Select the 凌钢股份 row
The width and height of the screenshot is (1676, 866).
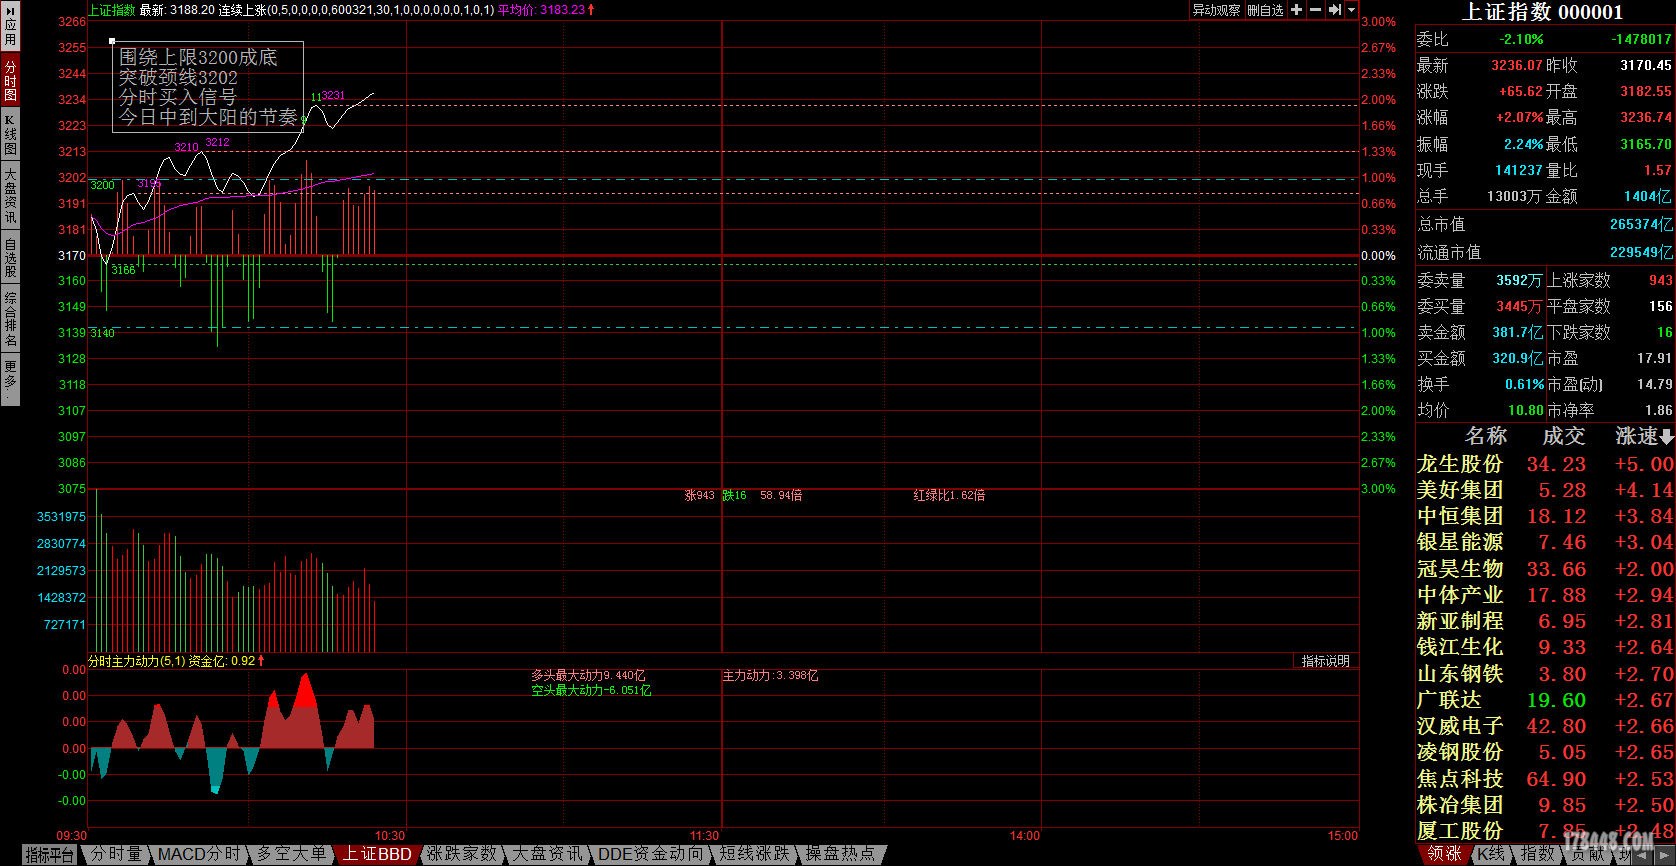(1545, 752)
